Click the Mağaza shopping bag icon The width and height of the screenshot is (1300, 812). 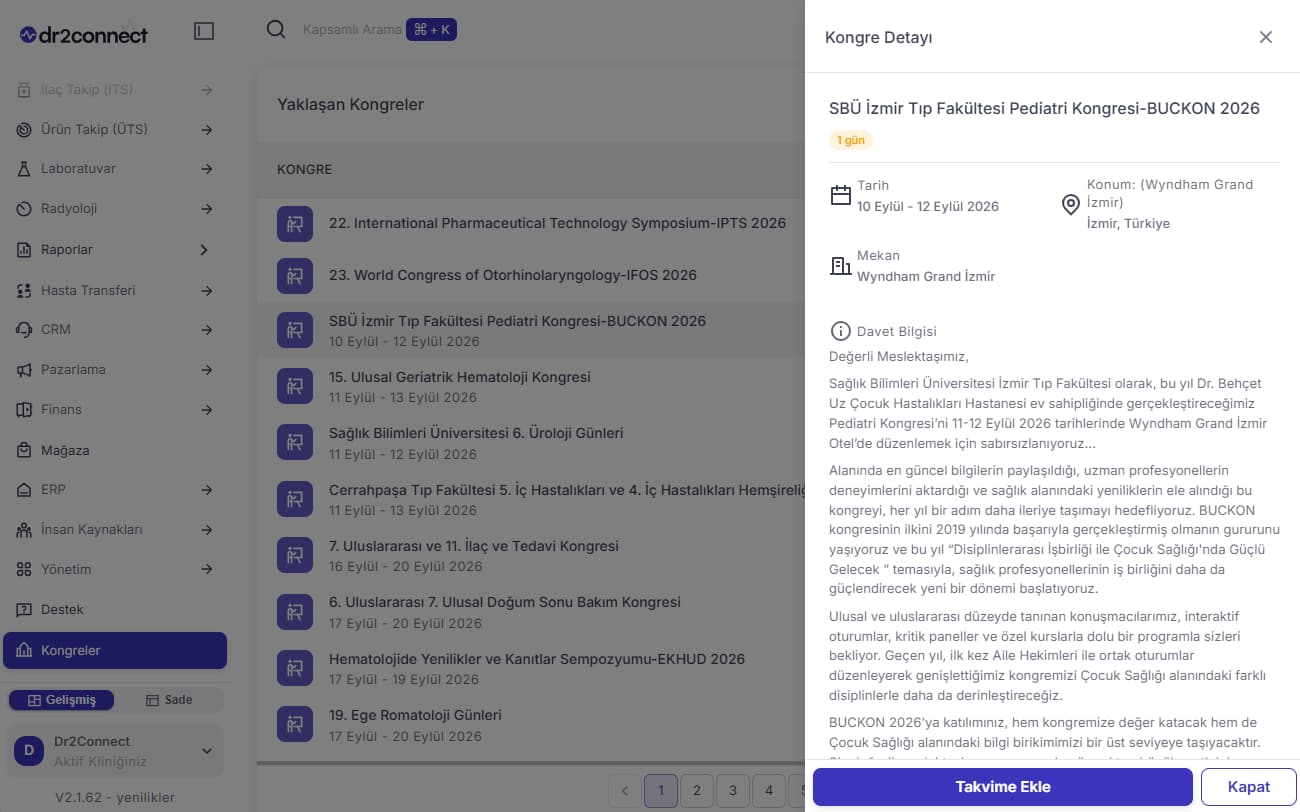pos(24,450)
